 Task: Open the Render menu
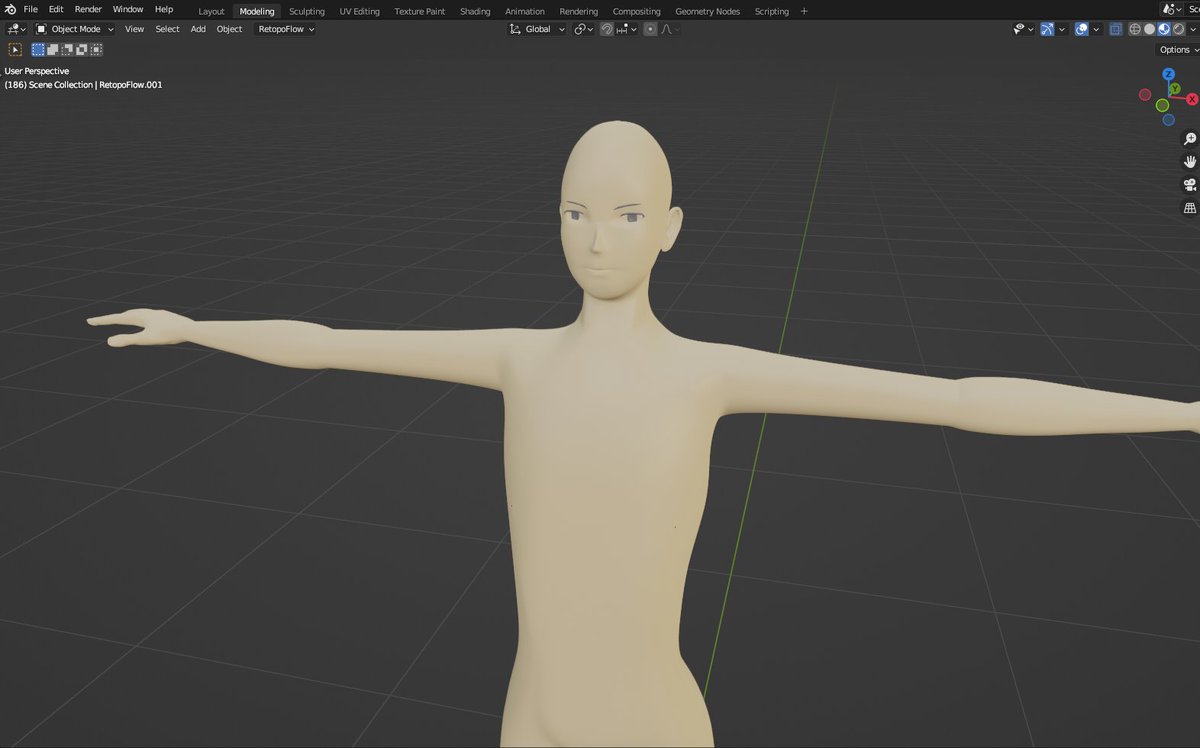pos(88,9)
